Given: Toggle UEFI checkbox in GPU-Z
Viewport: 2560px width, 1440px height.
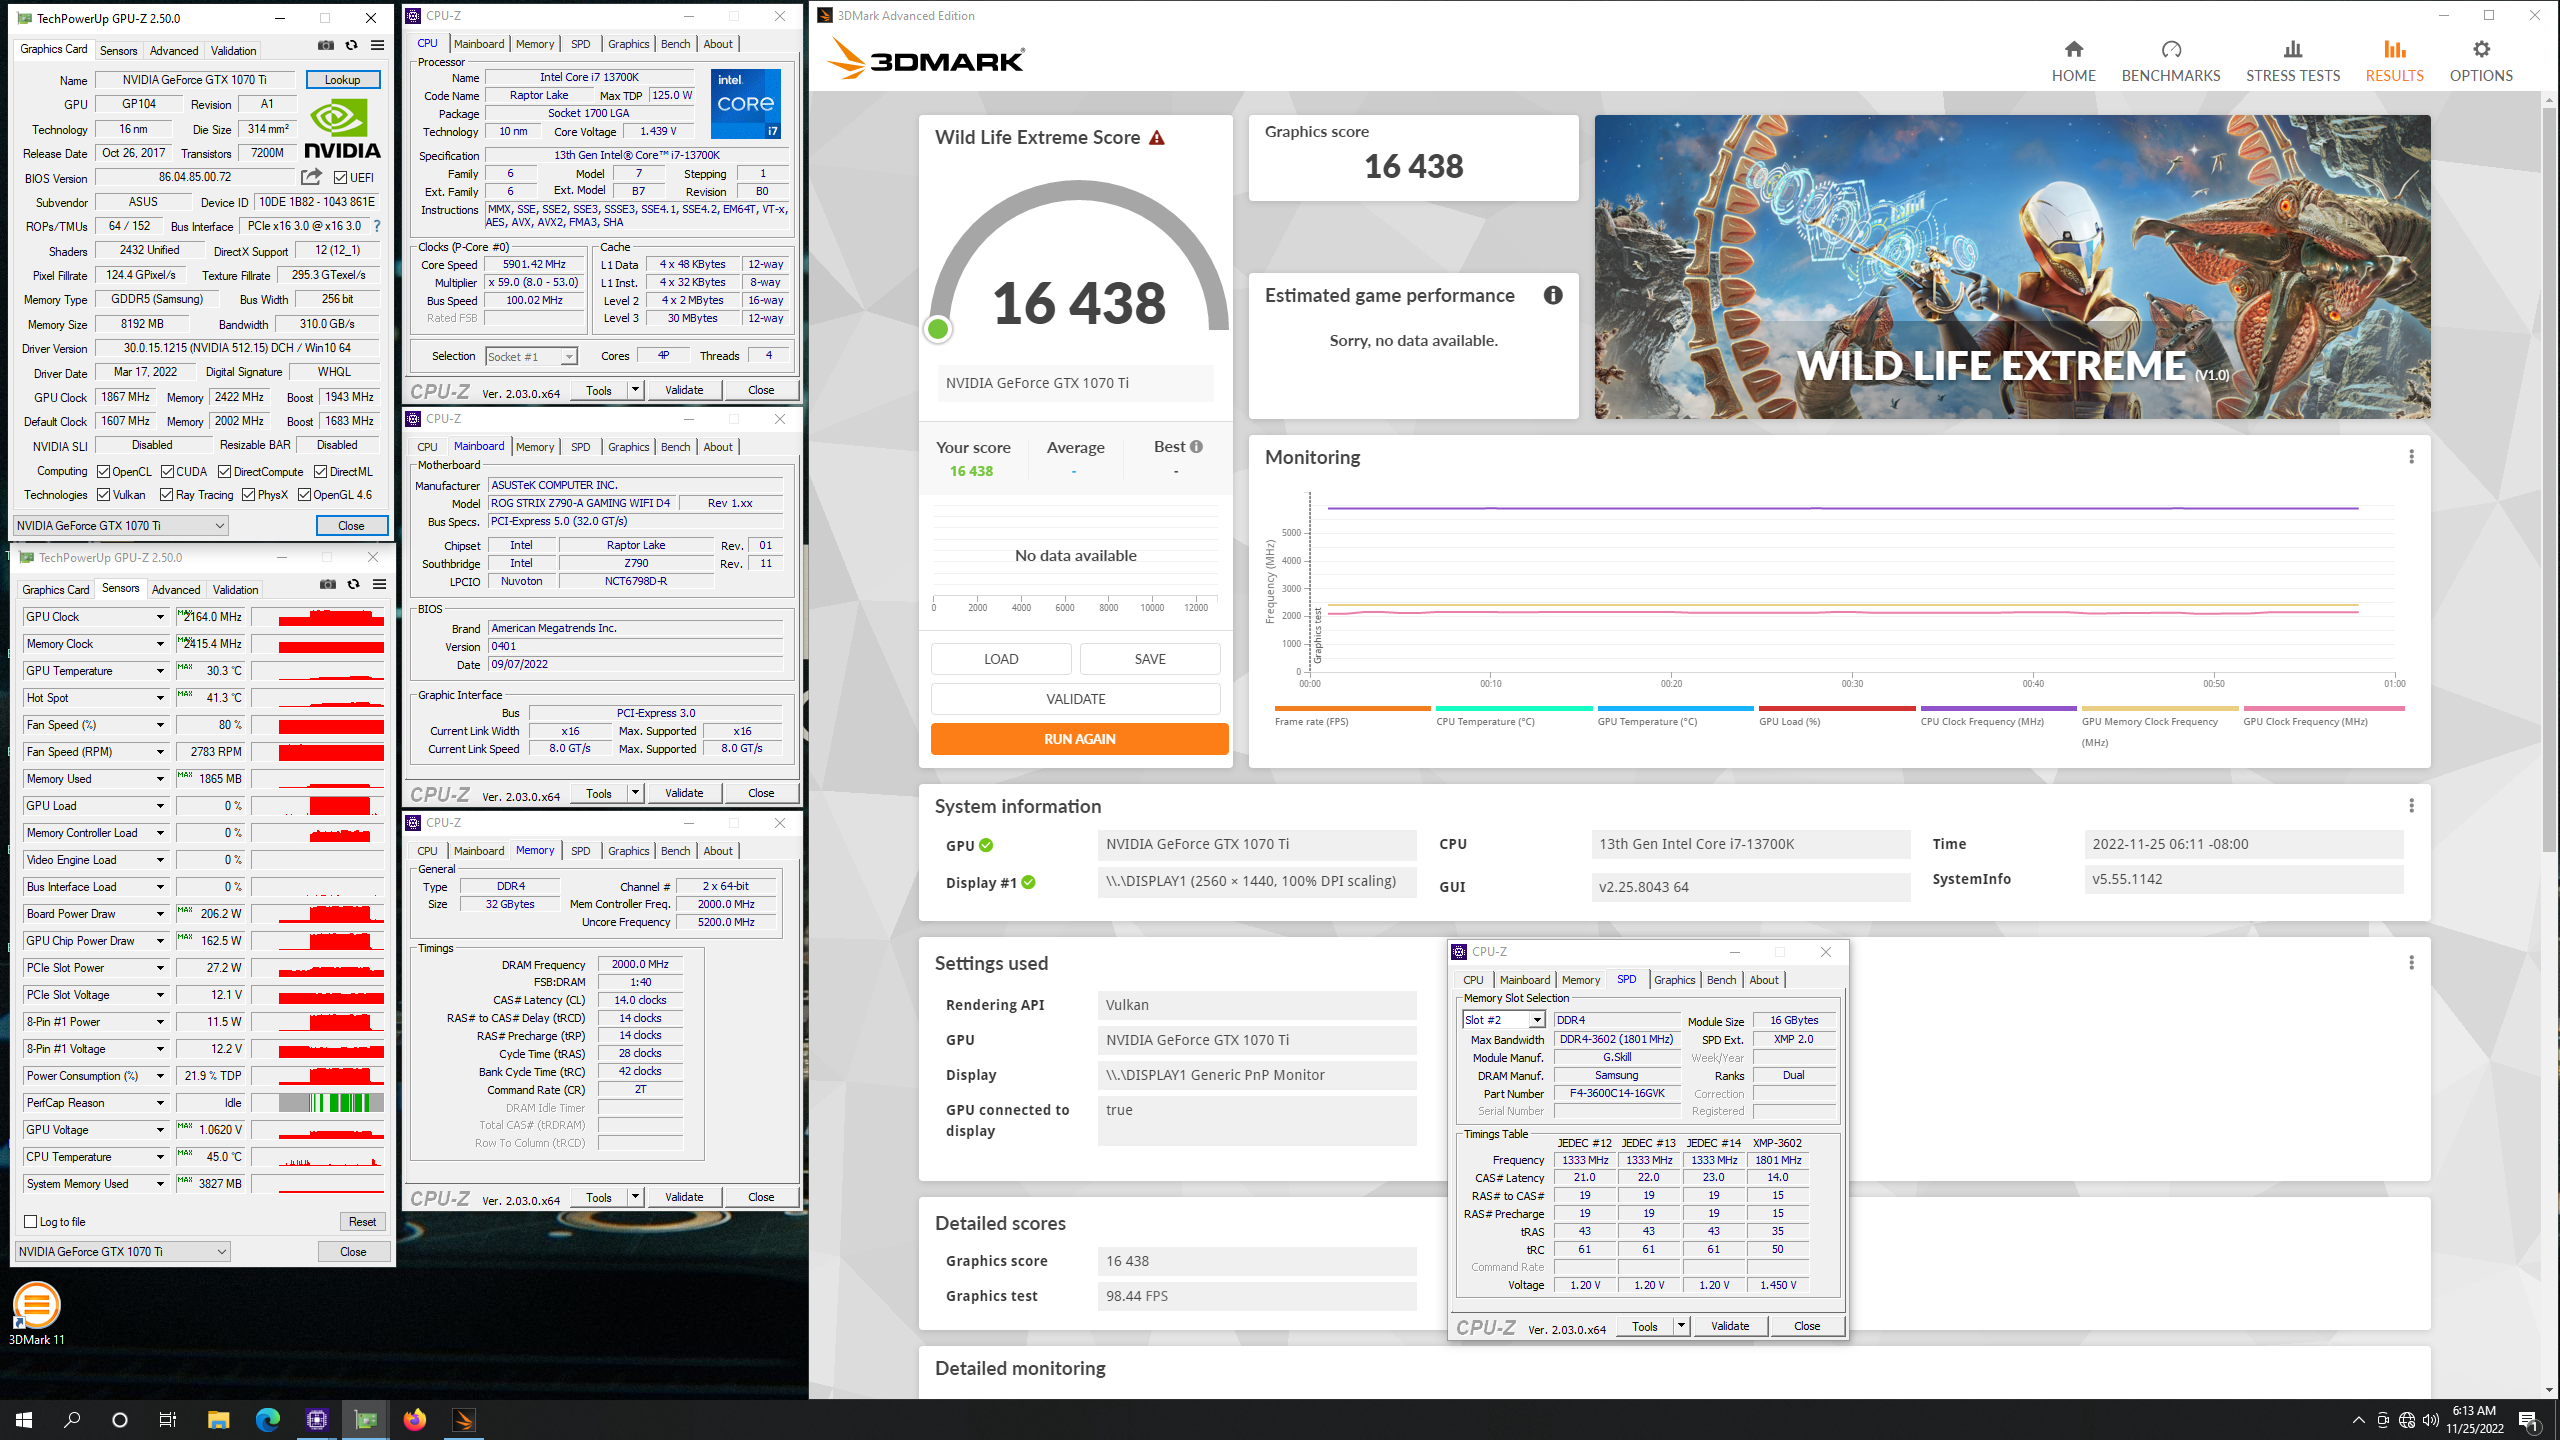Looking at the screenshot, I should [x=340, y=178].
